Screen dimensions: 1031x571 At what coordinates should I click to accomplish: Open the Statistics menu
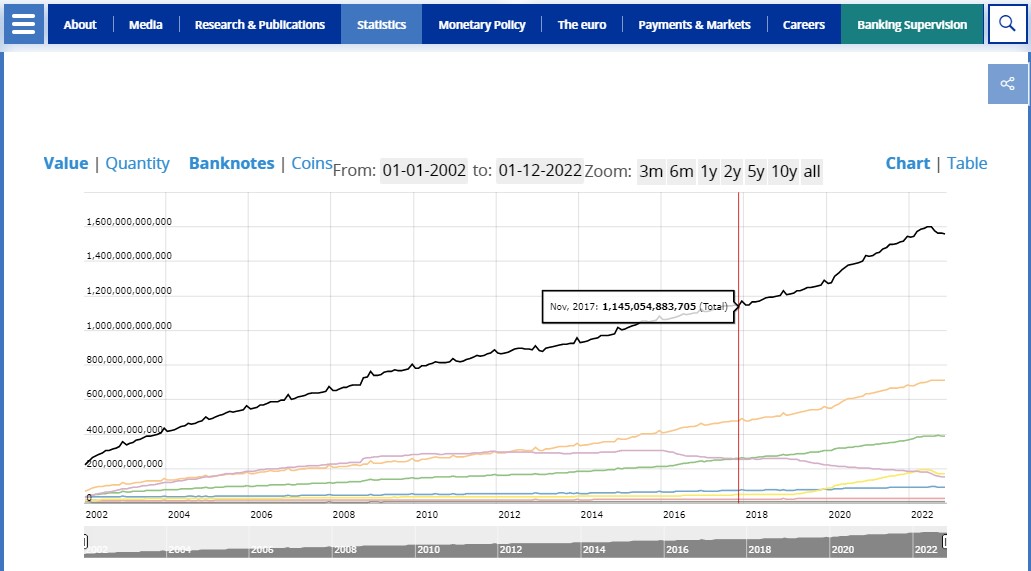point(381,24)
